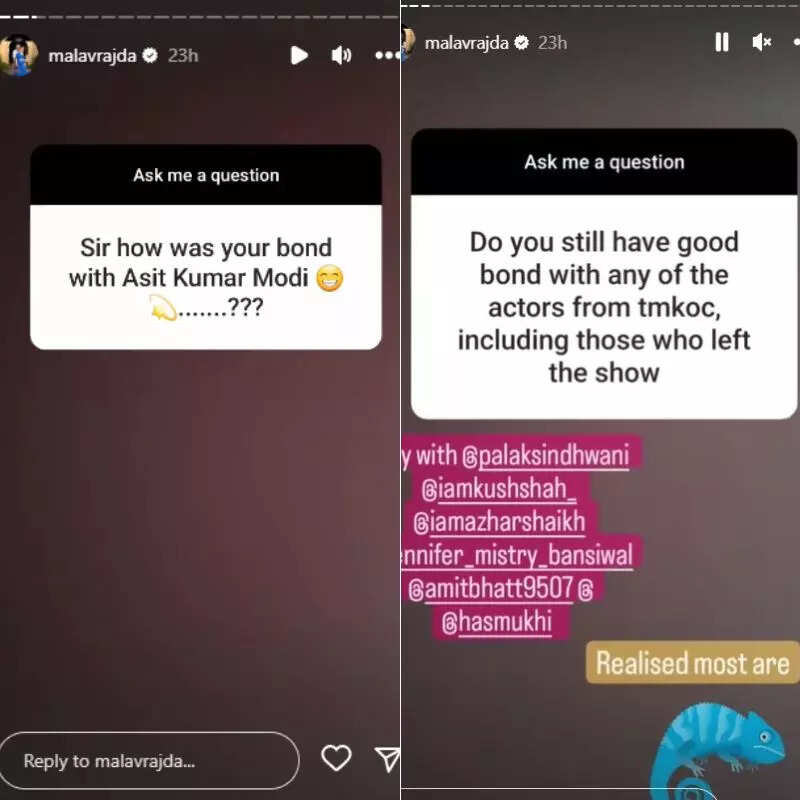The width and height of the screenshot is (800, 800).
Task: Pause the right story playback
Action: (721, 42)
